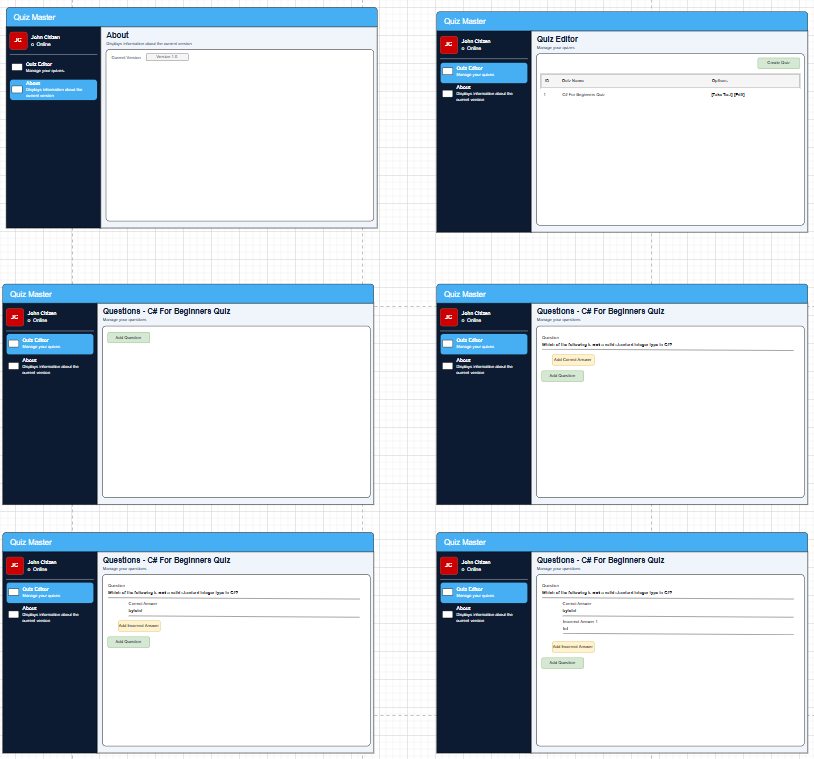This screenshot has height=759, width=814.
Task: Click the About sidebar icon in the Incorrect Answer 1 mockup
Action: tap(447, 614)
